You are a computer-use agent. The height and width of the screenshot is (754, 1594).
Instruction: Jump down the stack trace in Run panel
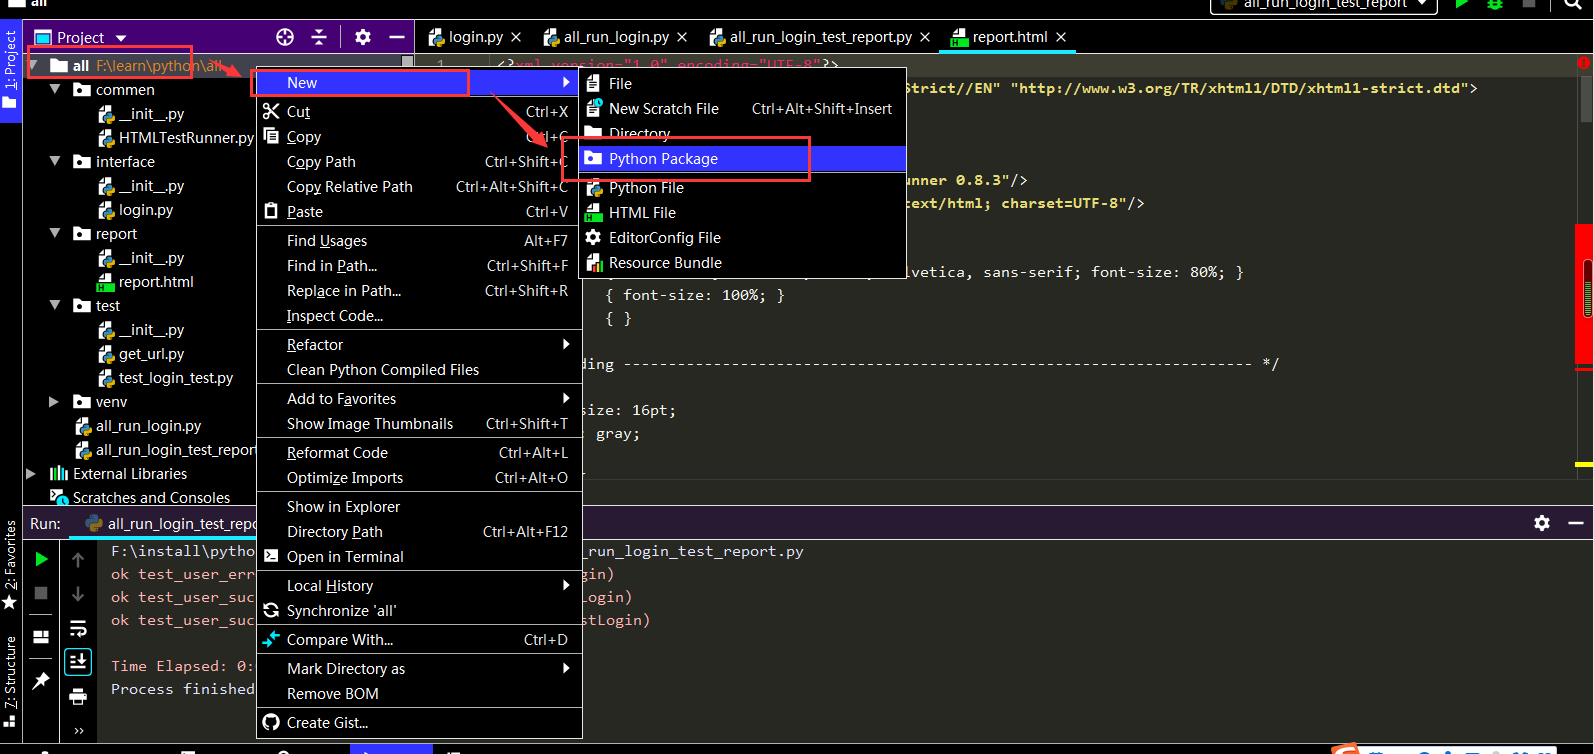78,594
